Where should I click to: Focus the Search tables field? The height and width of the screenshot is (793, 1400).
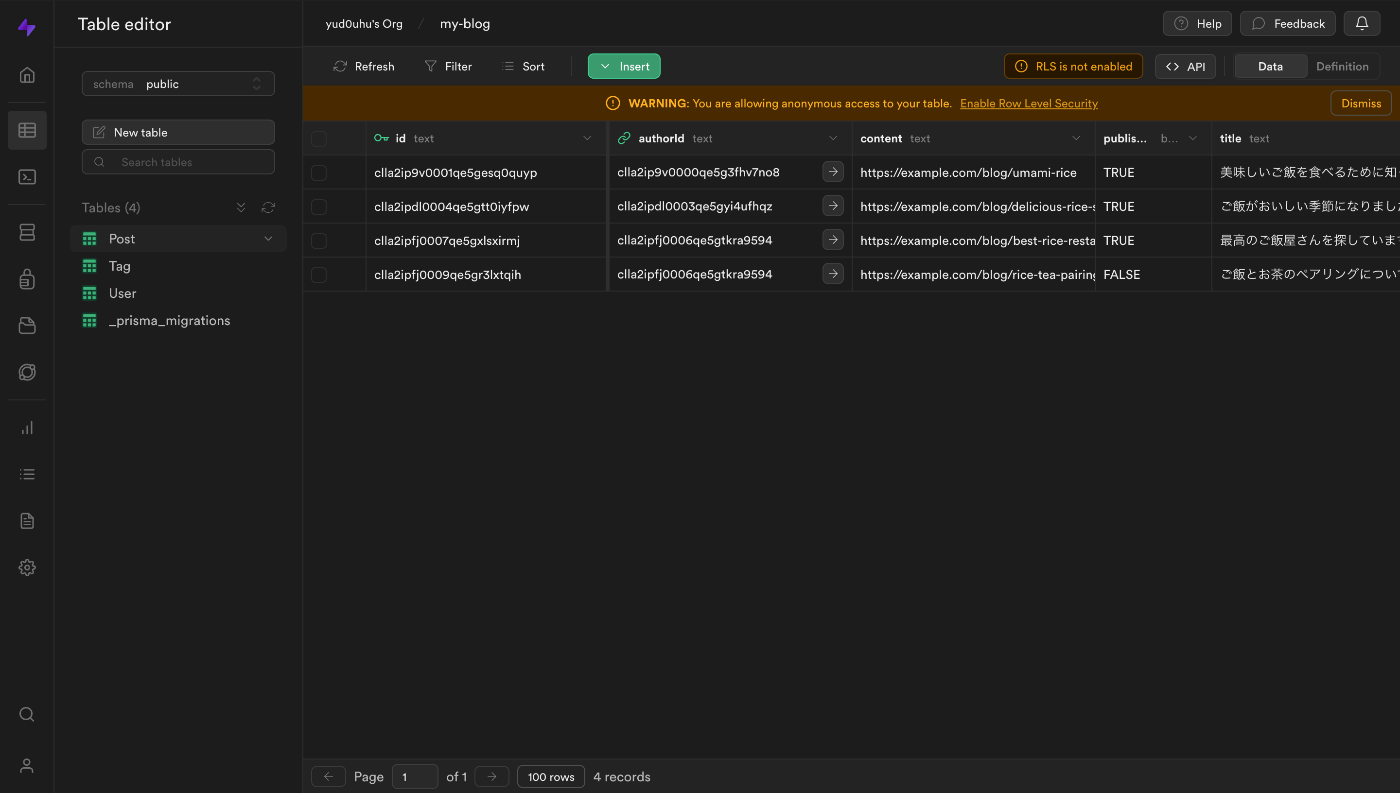pyautogui.click(x=178, y=162)
